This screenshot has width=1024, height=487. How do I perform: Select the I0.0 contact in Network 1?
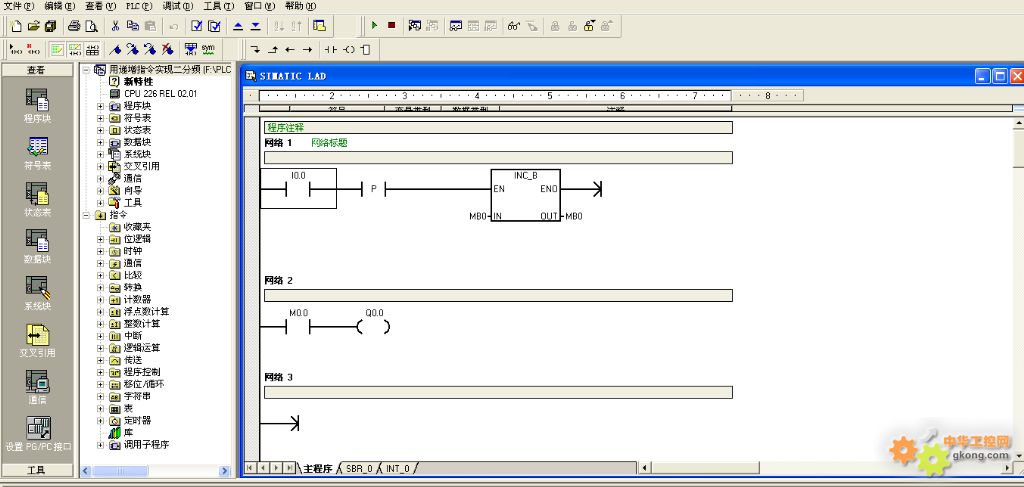coord(298,188)
